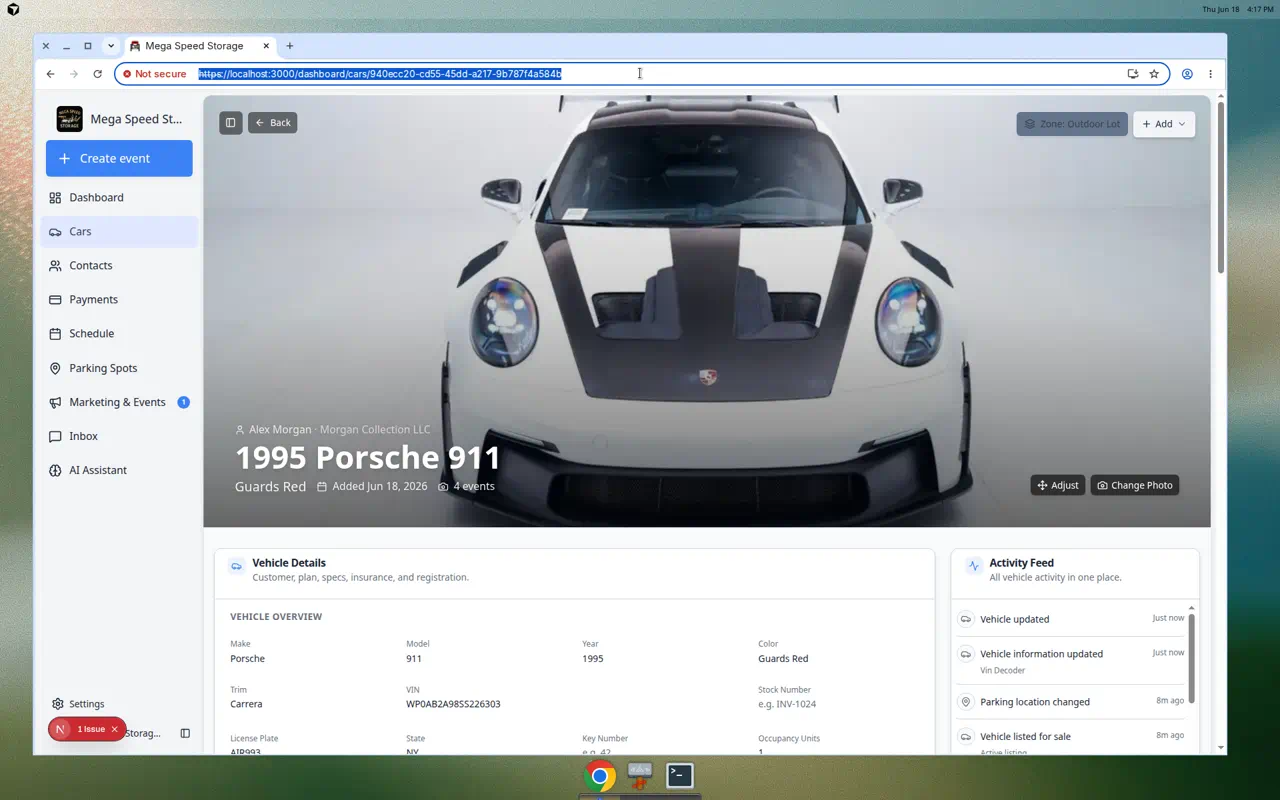Viewport: 1280px width, 800px height.
Task: Open a new browser tab
Action: 290,46
